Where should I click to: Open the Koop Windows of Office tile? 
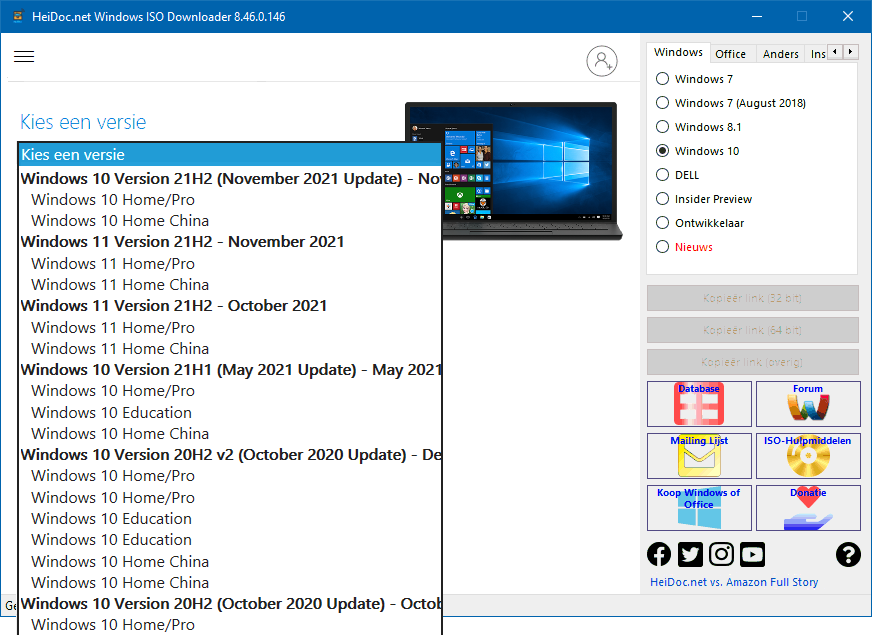point(699,508)
